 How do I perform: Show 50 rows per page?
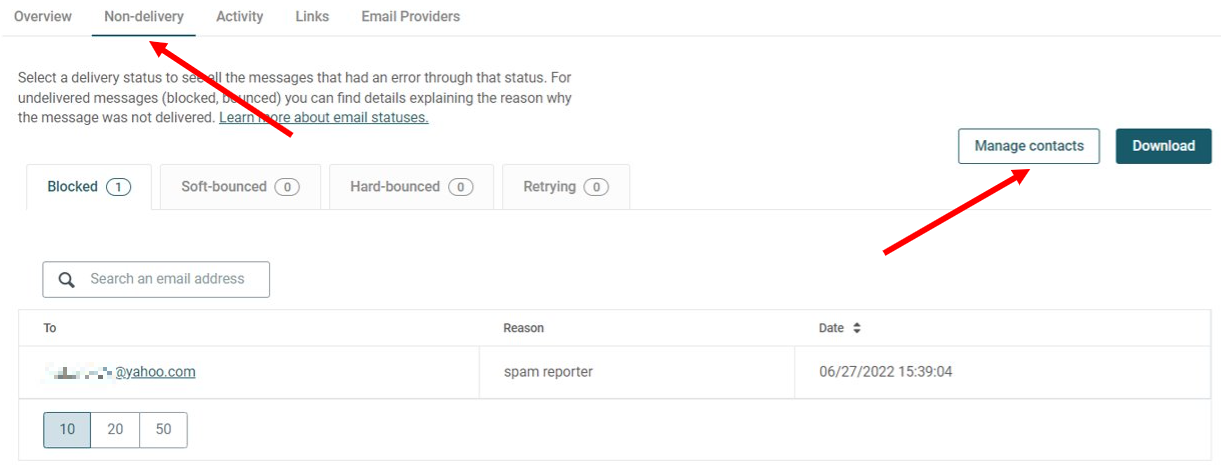click(163, 429)
